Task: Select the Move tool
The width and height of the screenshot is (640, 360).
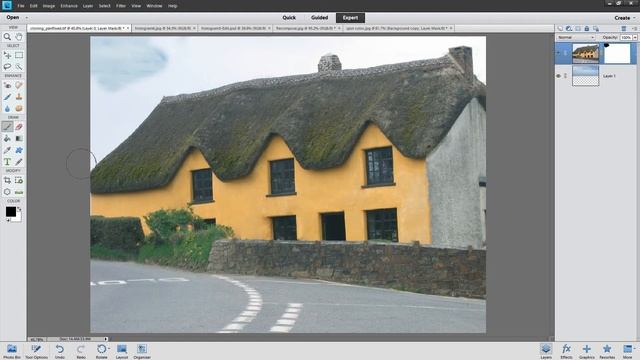Action: 7,55
